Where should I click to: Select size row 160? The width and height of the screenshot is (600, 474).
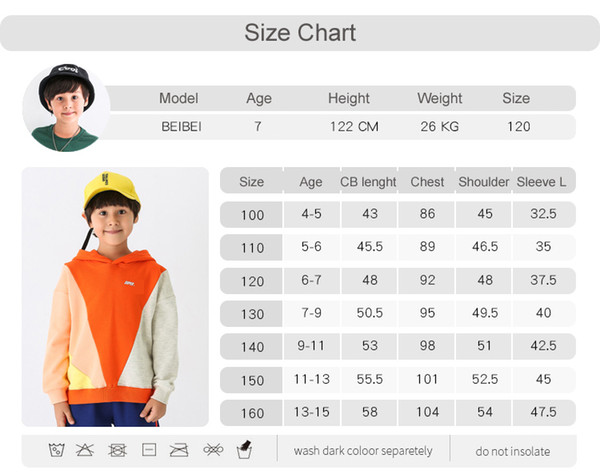coord(398,413)
